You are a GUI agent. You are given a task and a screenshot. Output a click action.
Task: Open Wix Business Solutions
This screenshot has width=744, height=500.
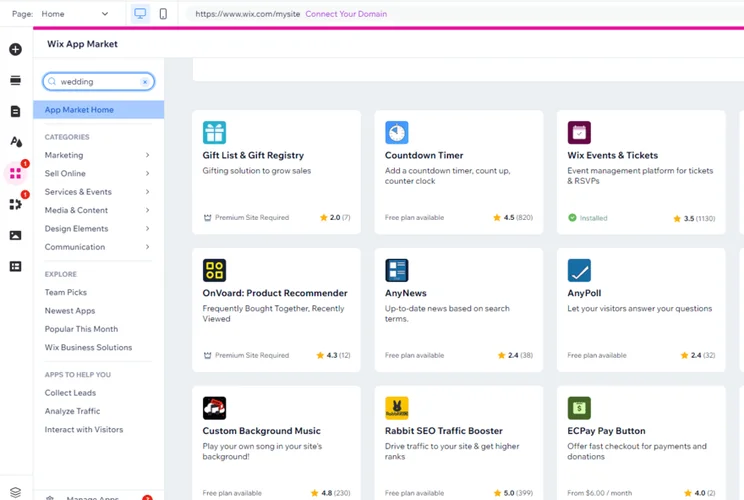(88, 347)
